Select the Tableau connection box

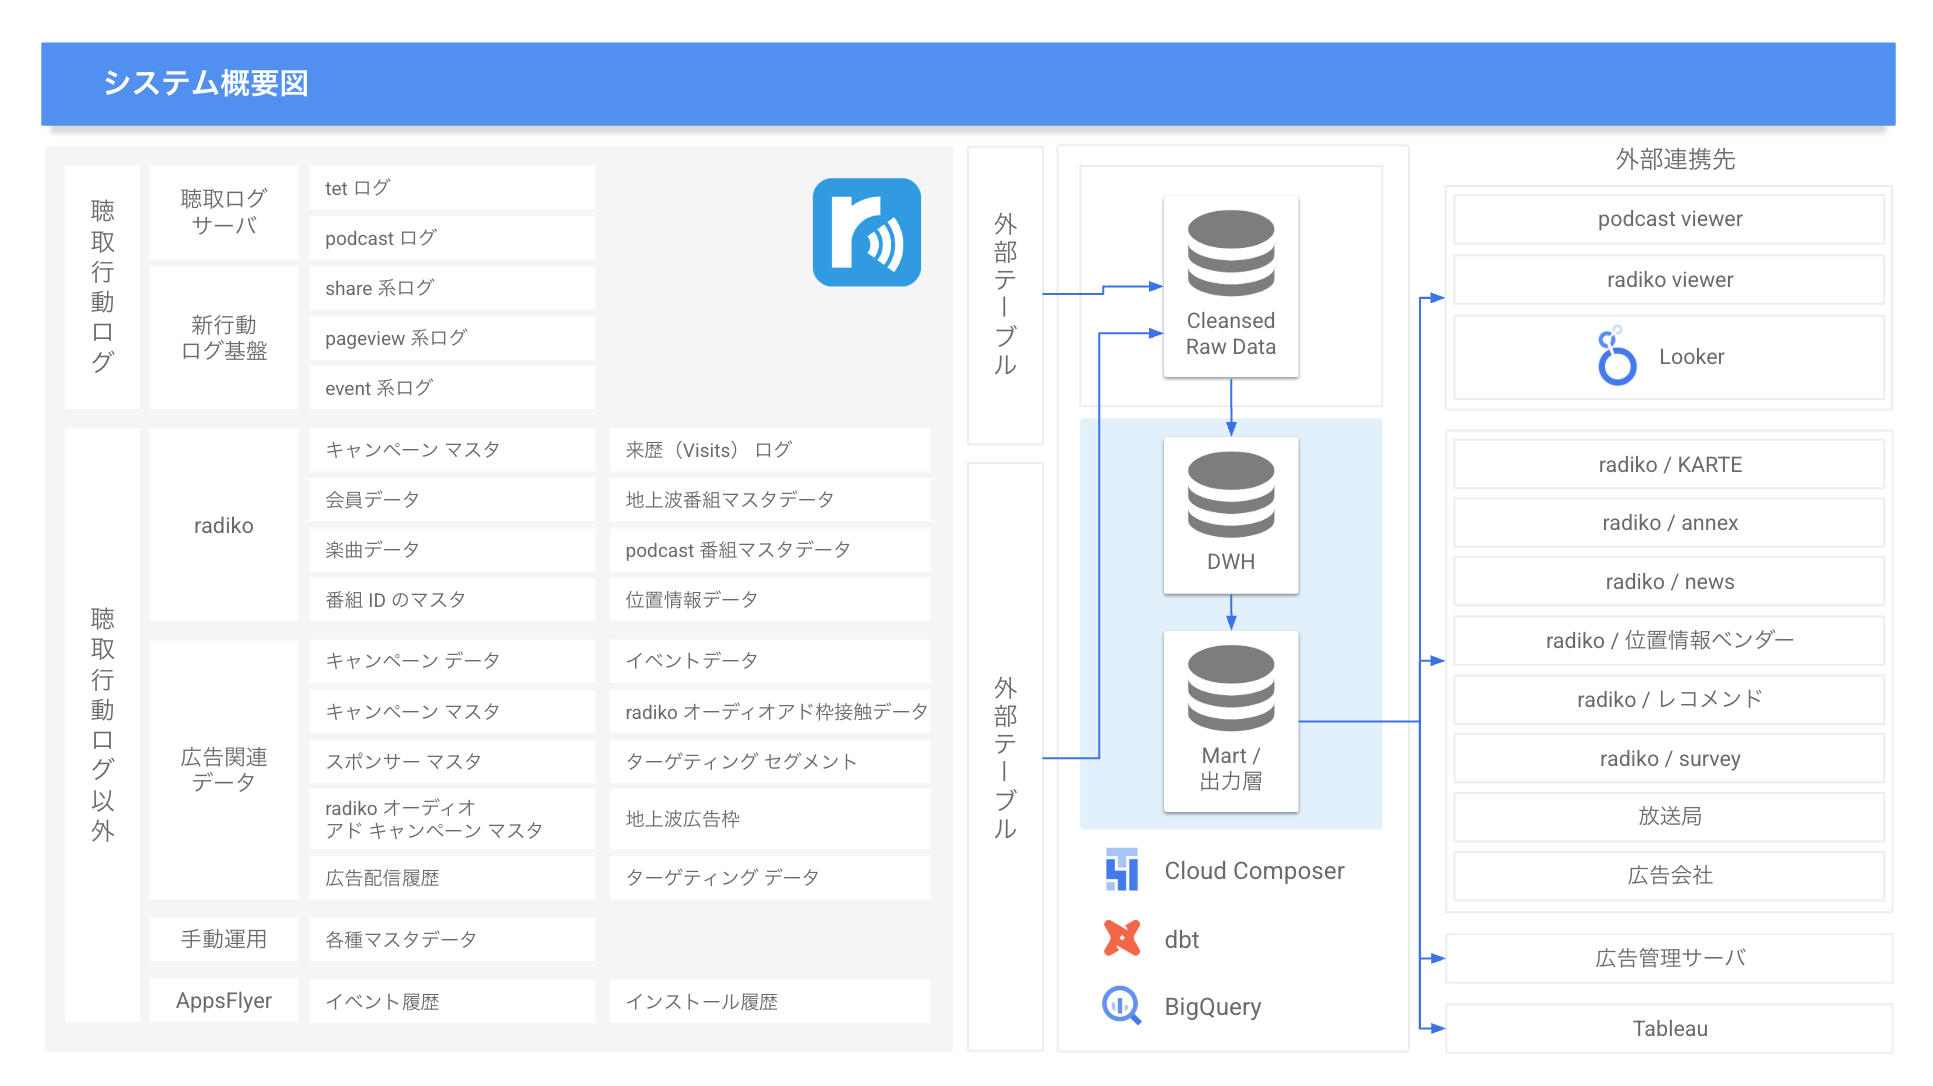point(1668,1028)
